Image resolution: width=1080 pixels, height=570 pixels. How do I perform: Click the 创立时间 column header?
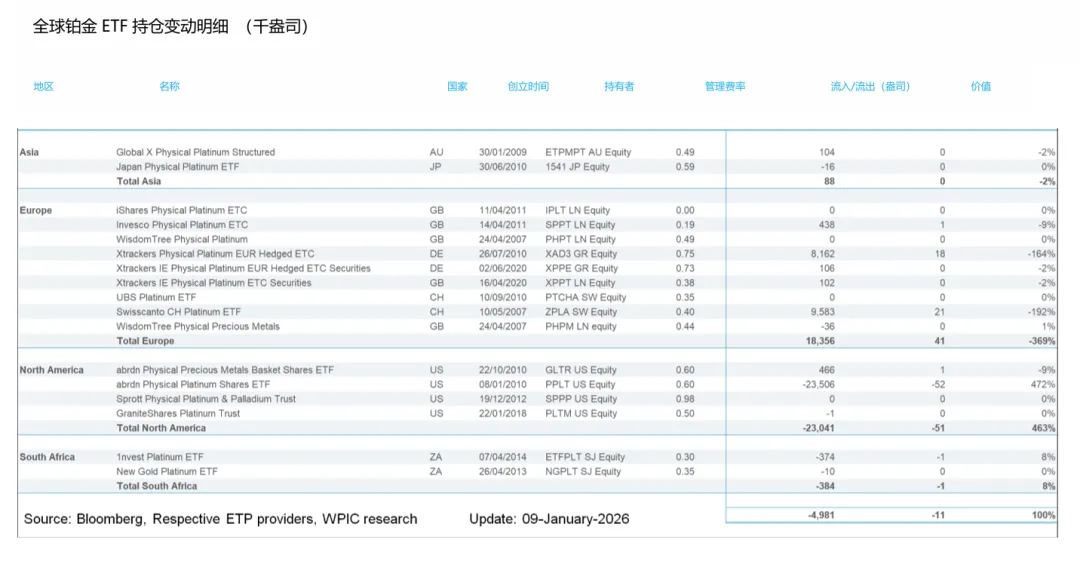(x=528, y=86)
